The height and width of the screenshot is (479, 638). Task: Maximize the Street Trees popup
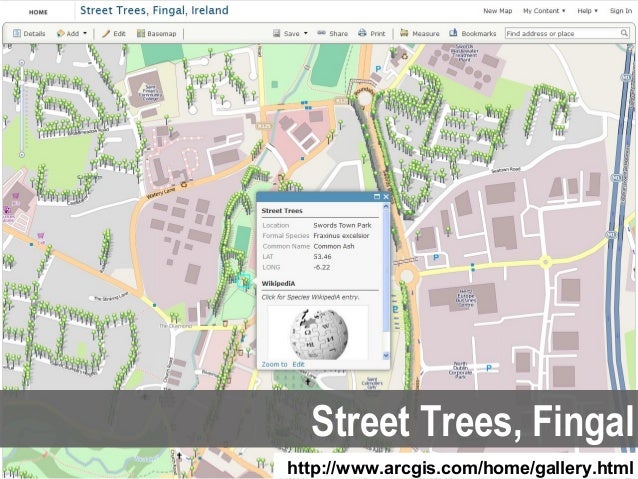pyautogui.click(x=377, y=197)
